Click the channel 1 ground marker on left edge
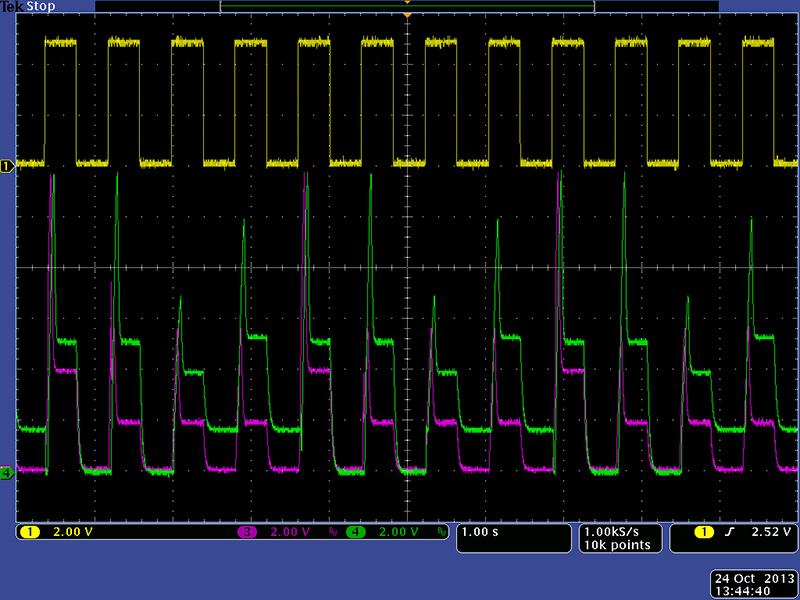This screenshot has height=600, width=800. [x=7, y=166]
